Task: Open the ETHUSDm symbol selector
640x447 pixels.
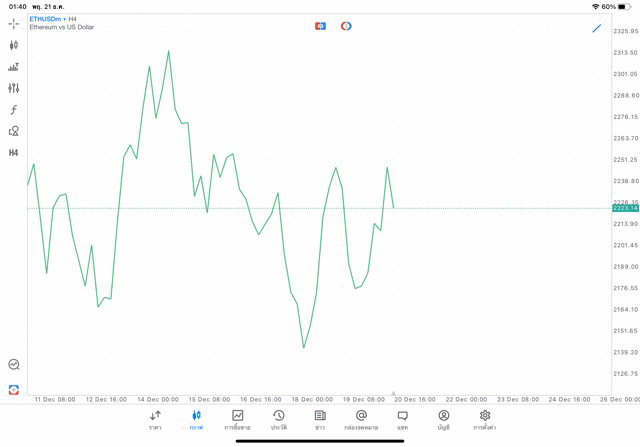Action: (46, 18)
